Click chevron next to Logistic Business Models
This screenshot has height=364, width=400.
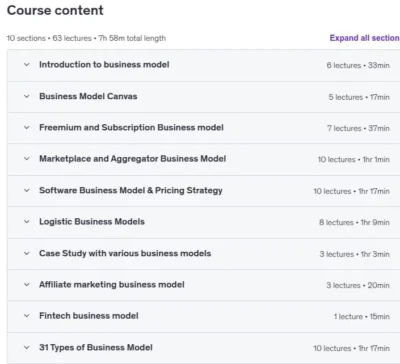(27, 222)
